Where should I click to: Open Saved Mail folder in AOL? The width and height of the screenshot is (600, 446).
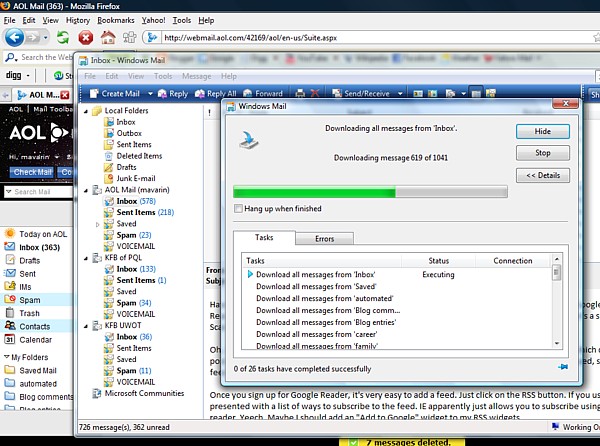point(31,370)
